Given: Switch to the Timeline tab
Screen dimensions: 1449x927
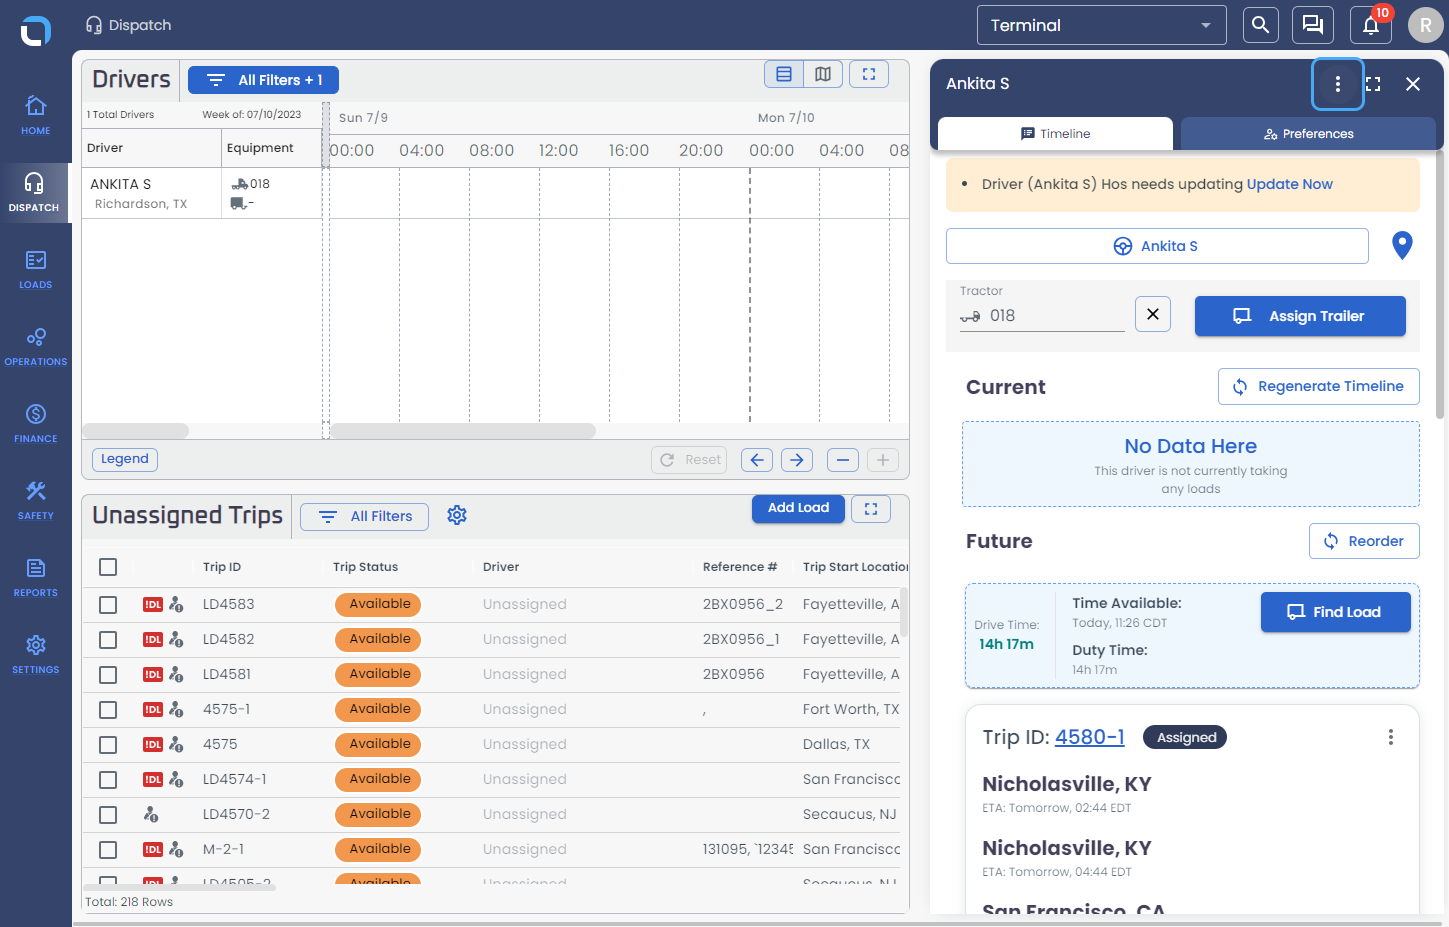Looking at the screenshot, I should click(x=1055, y=134).
